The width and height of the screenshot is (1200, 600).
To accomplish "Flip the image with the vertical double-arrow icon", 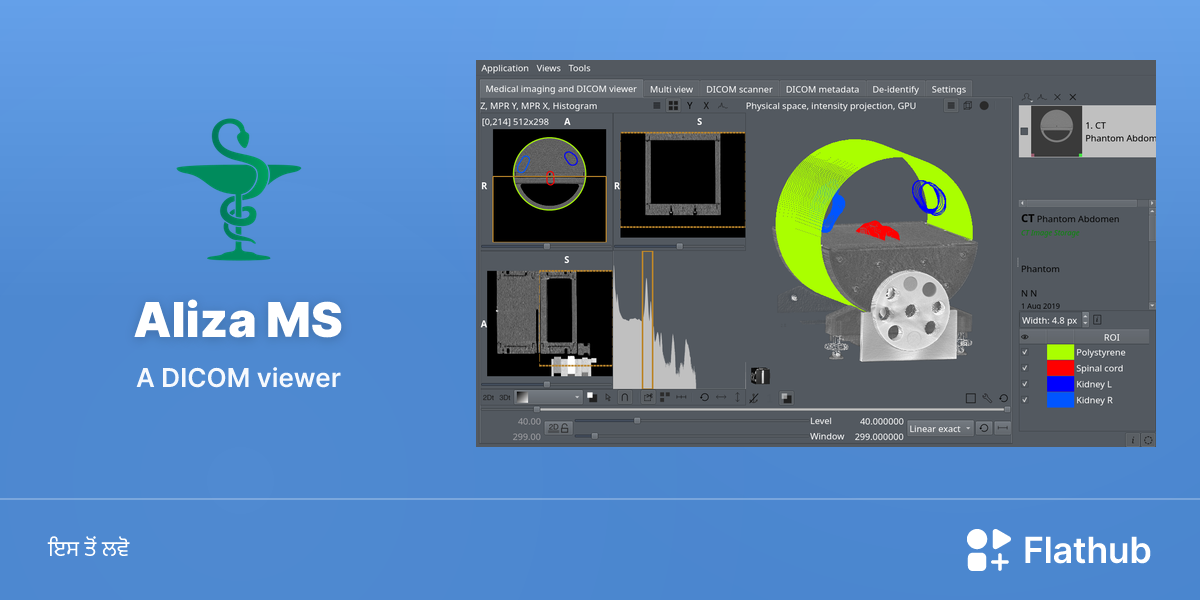I will pyautogui.click(x=737, y=397).
